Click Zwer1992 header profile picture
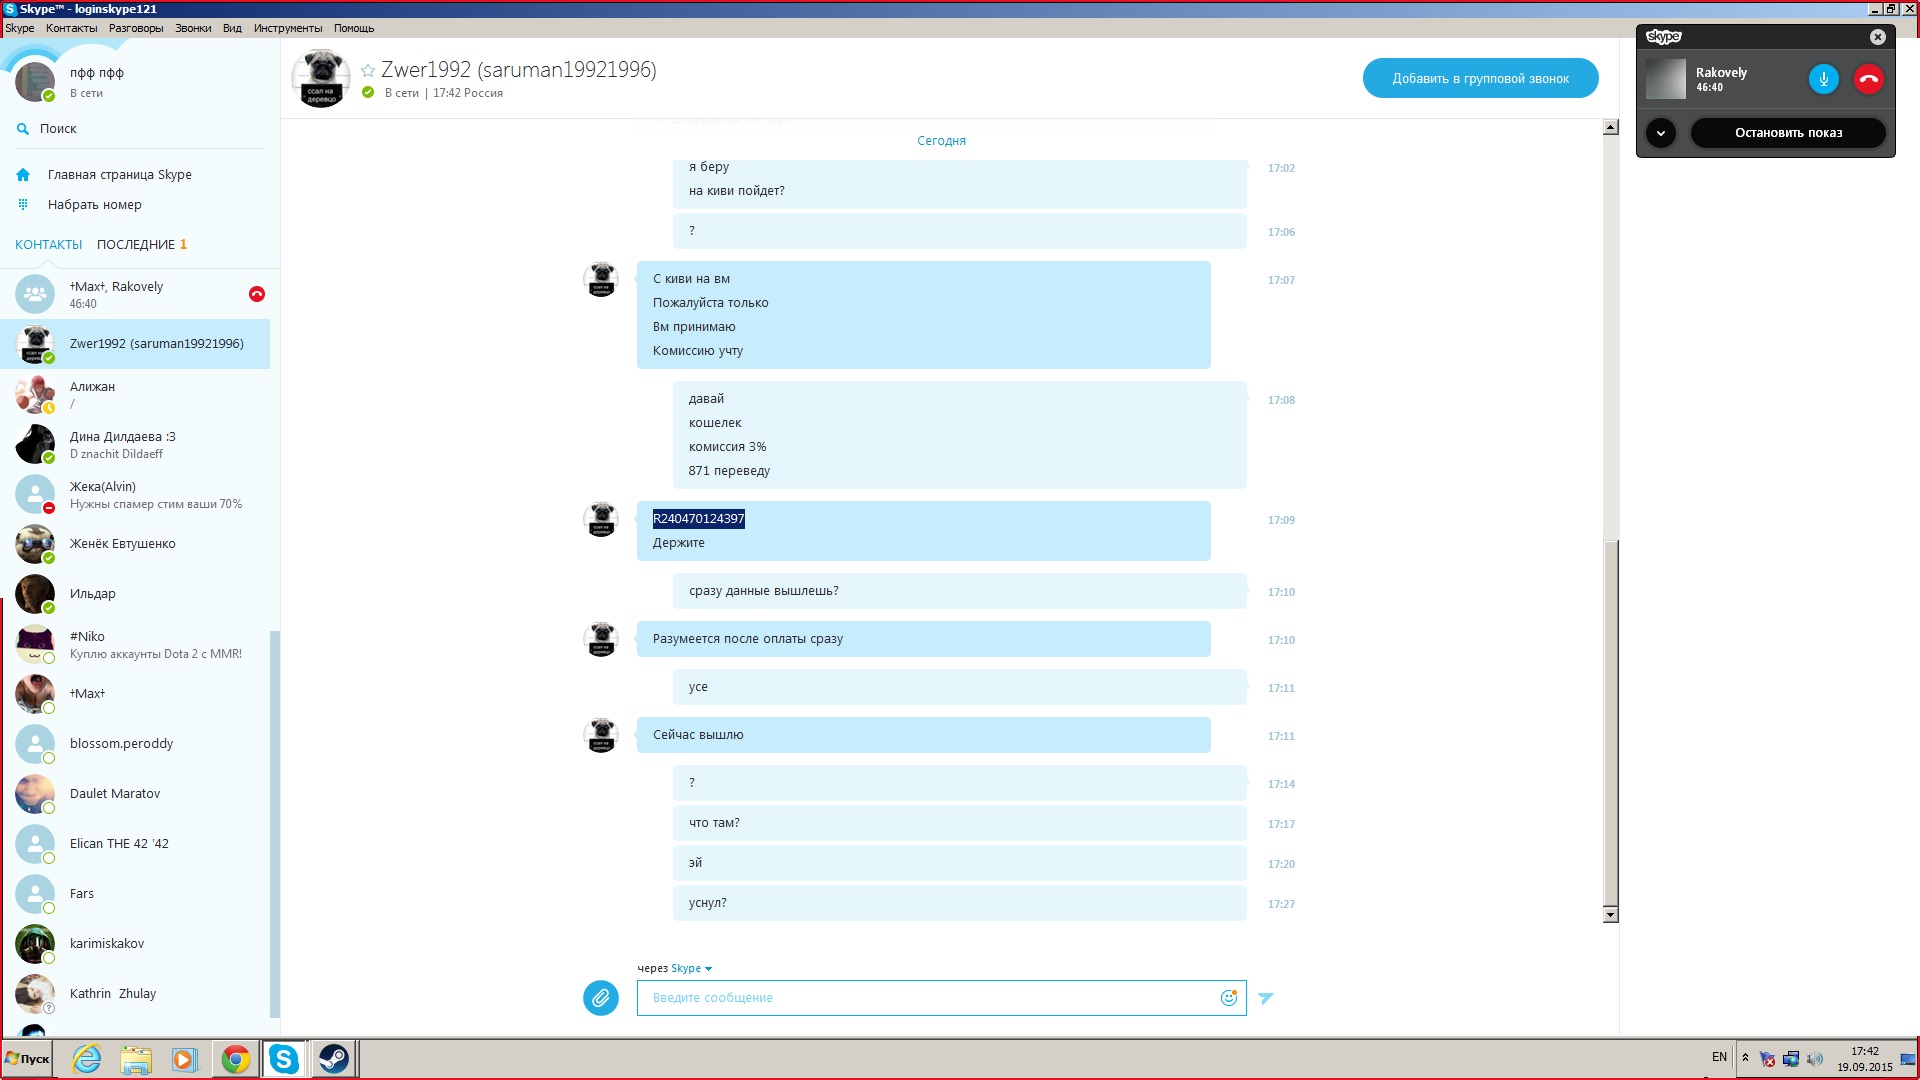 pos(321,78)
